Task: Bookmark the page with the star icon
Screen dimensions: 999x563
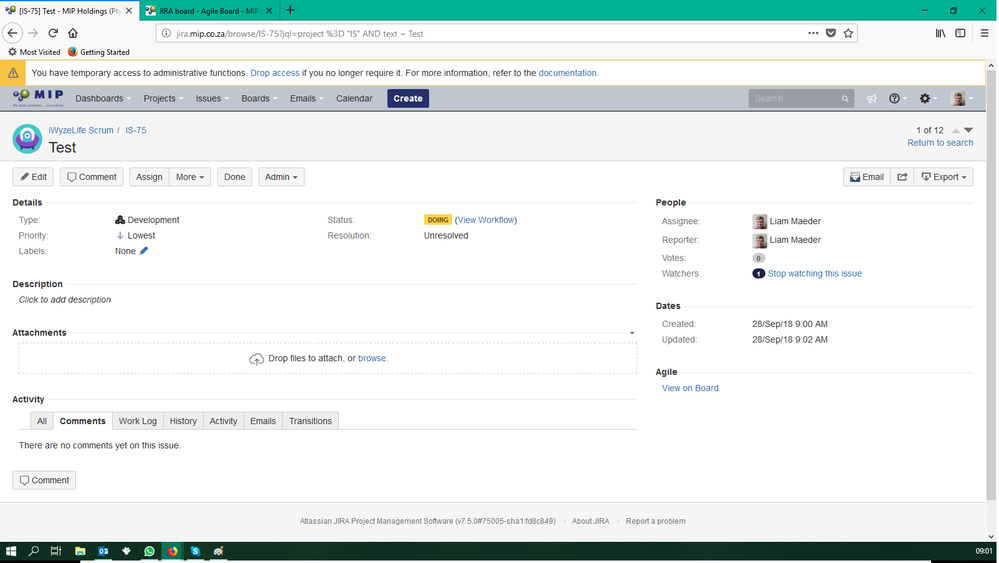Action: (x=848, y=33)
